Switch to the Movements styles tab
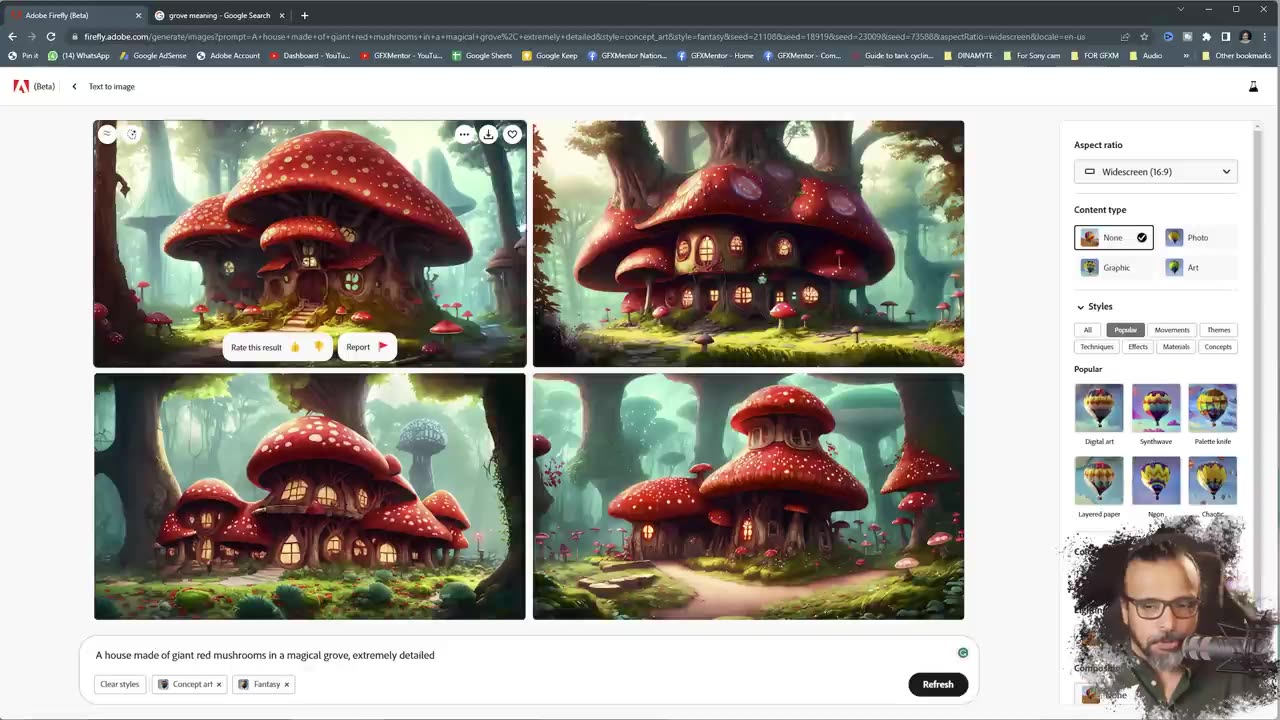This screenshot has width=1280, height=720. click(x=1172, y=330)
